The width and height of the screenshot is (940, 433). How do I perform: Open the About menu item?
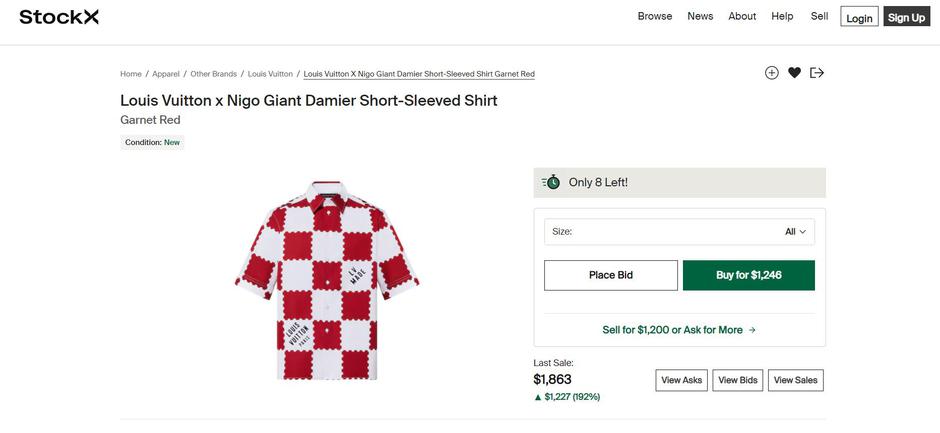coord(742,16)
